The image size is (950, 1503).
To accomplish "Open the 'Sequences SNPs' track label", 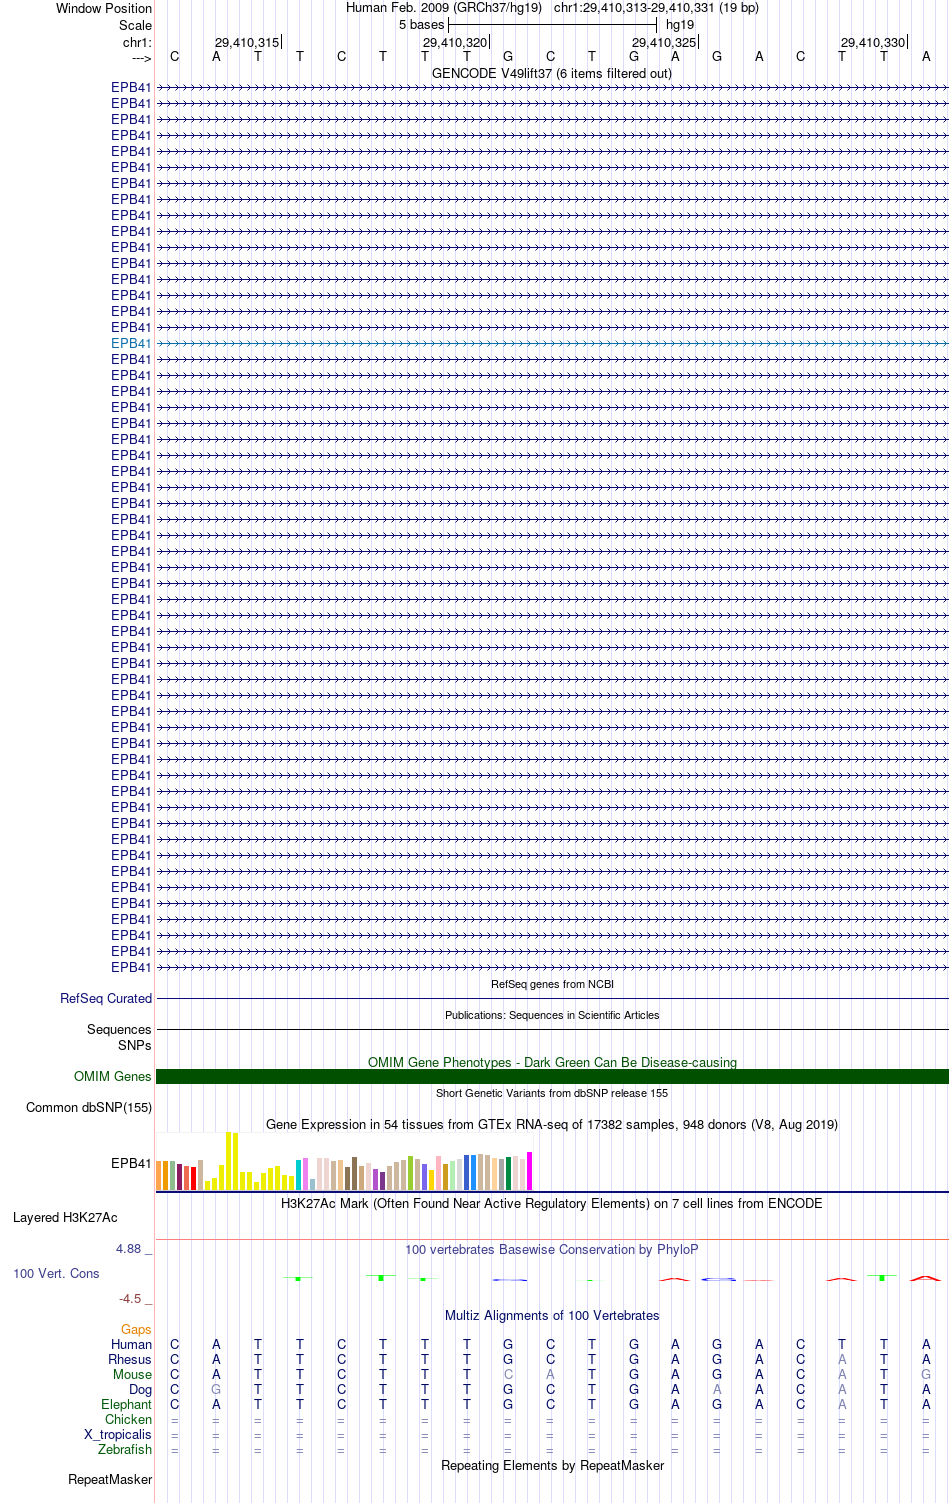I will pyautogui.click(x=119, y=1037).
